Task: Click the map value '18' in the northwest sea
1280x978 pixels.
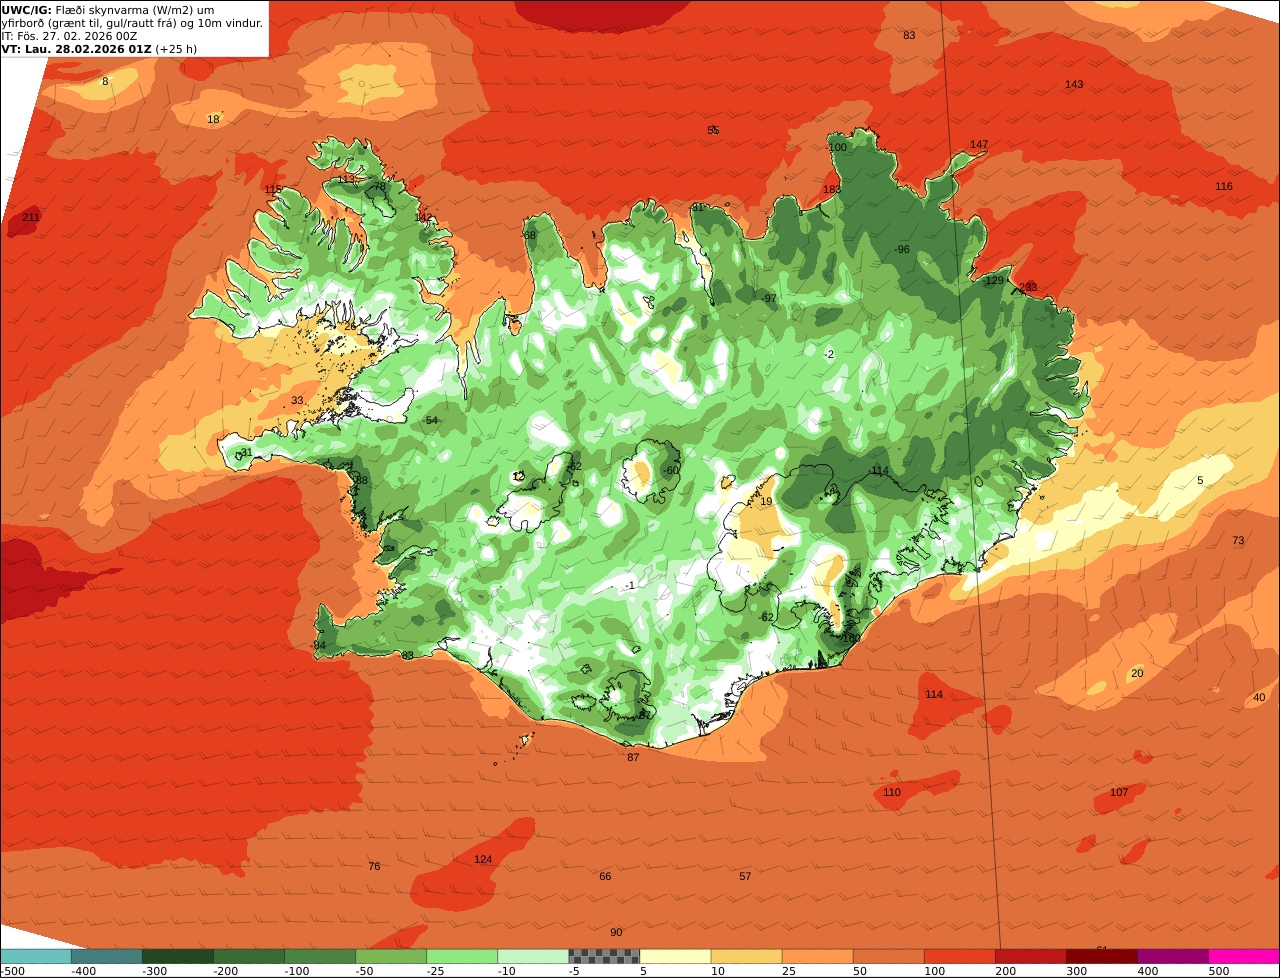Action: (213, 119)
